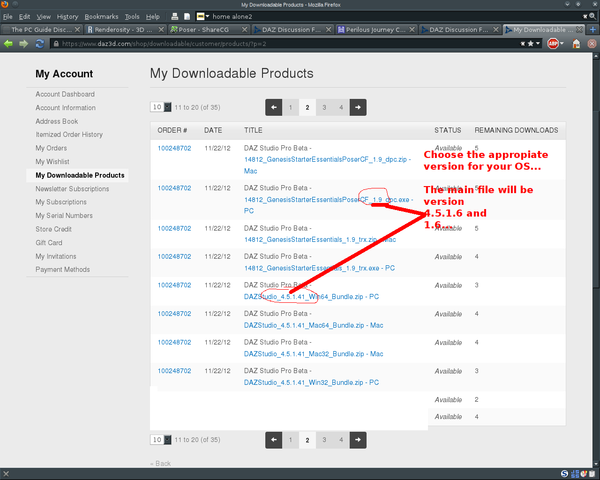Click the search field containing home alone2
Screen dimensions: 600x480
pyautogui.click(x=394, y=16)
